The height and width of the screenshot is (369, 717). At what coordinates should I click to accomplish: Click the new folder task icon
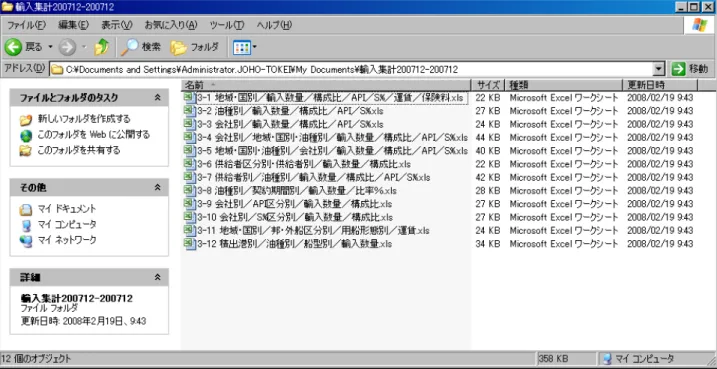[x=26, y=120]
